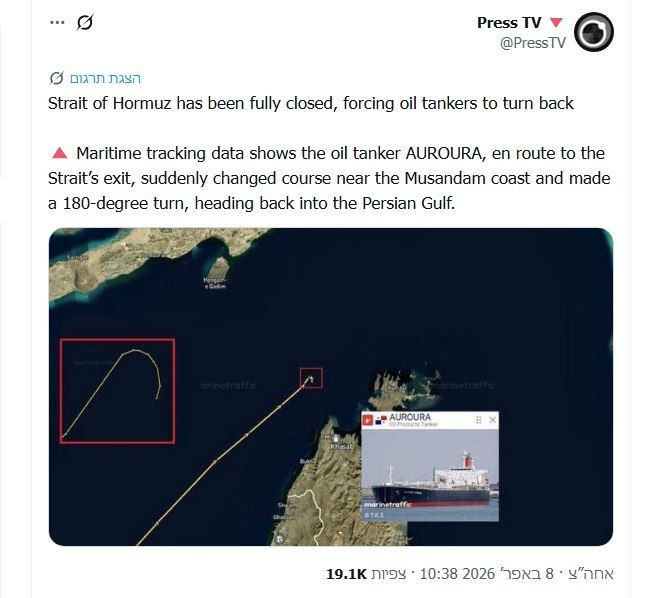The height and width of the screenshot is (598, 650).
Task: Click the grid drag handle on AUROURA popup
Action: pos(478,420)
